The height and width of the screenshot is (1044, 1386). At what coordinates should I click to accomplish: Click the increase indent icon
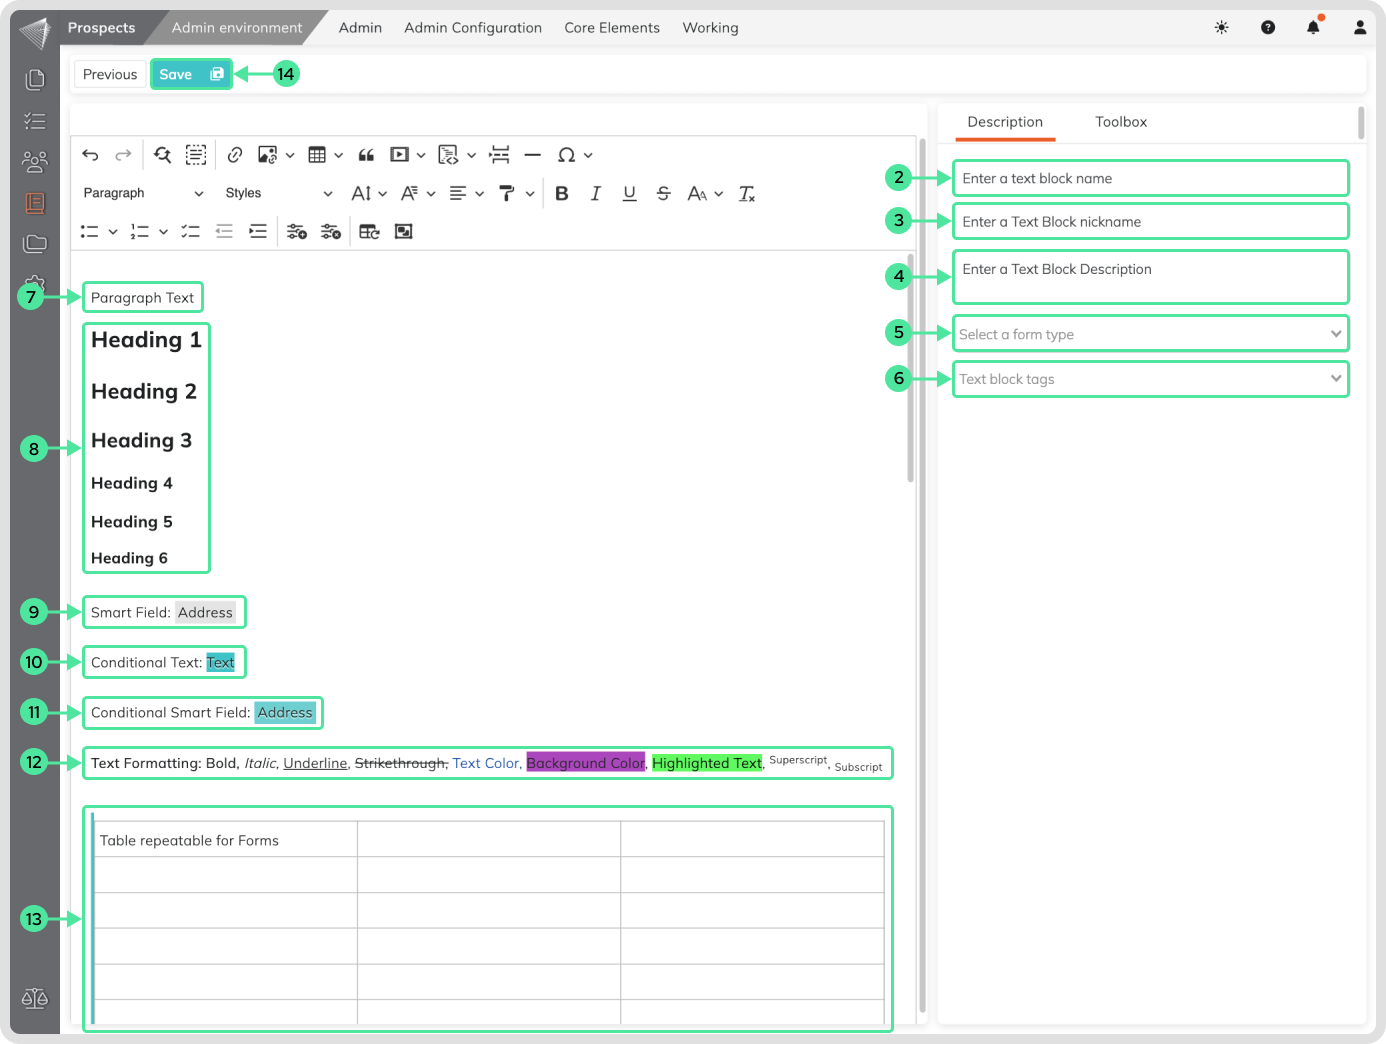[258, 232]
